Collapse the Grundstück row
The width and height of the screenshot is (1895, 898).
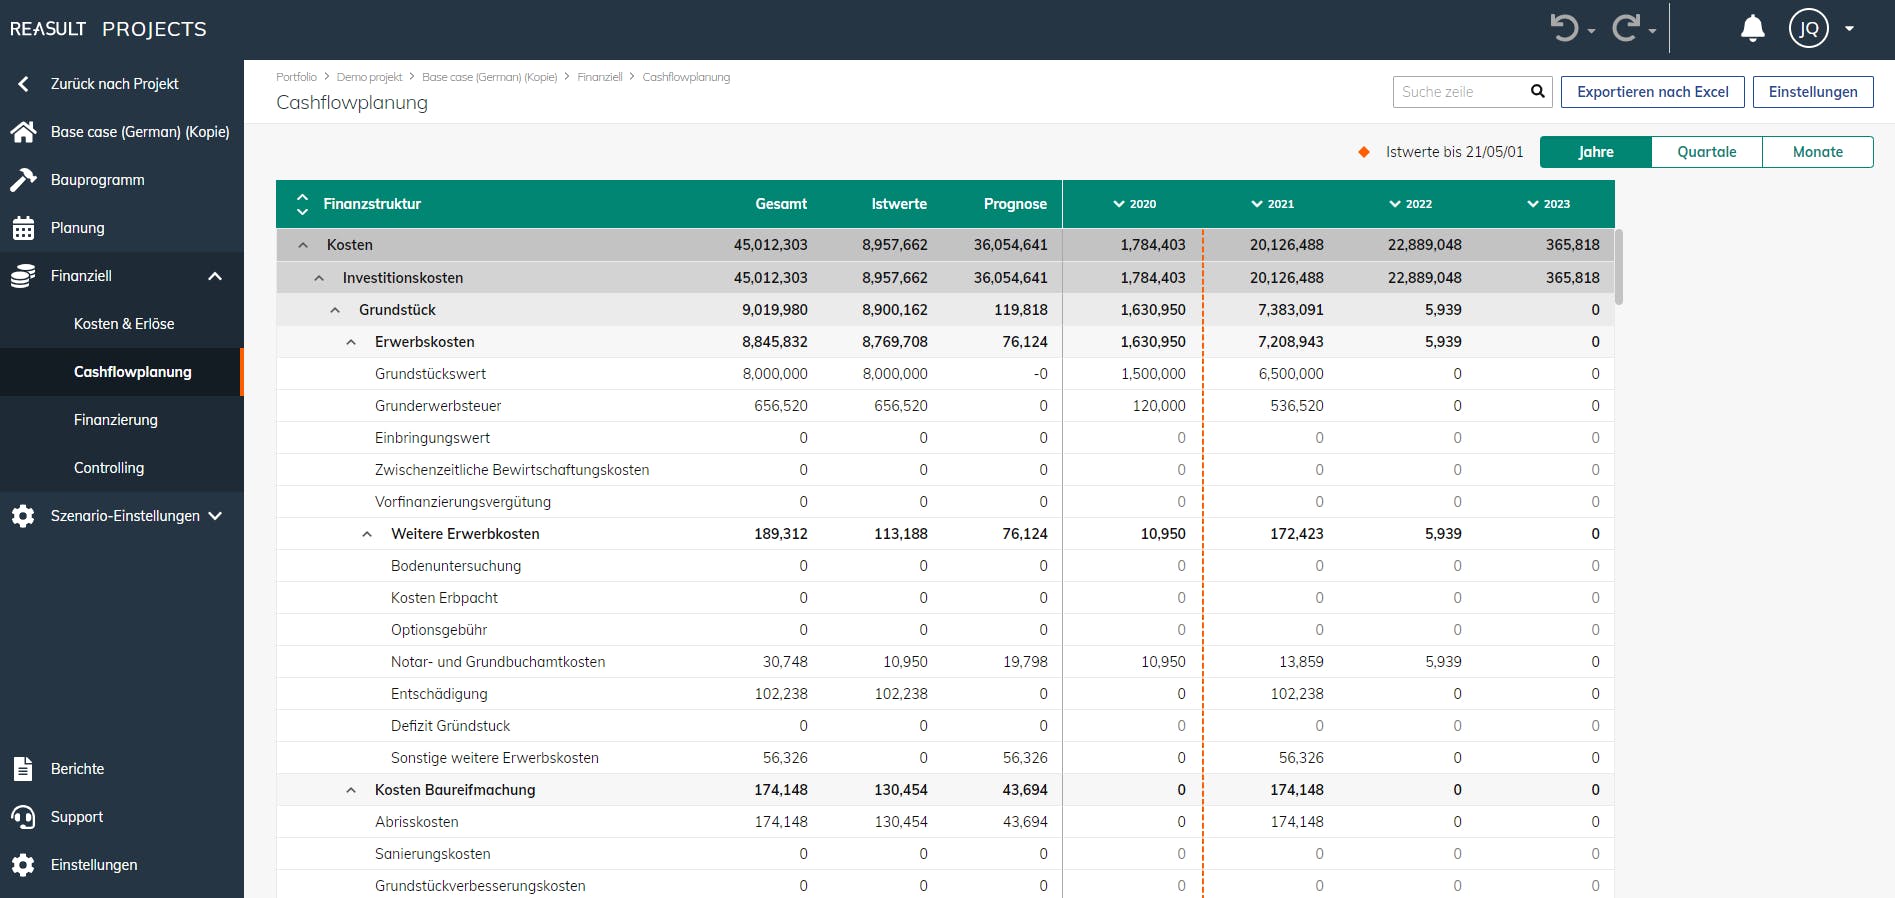coord(335,310)
